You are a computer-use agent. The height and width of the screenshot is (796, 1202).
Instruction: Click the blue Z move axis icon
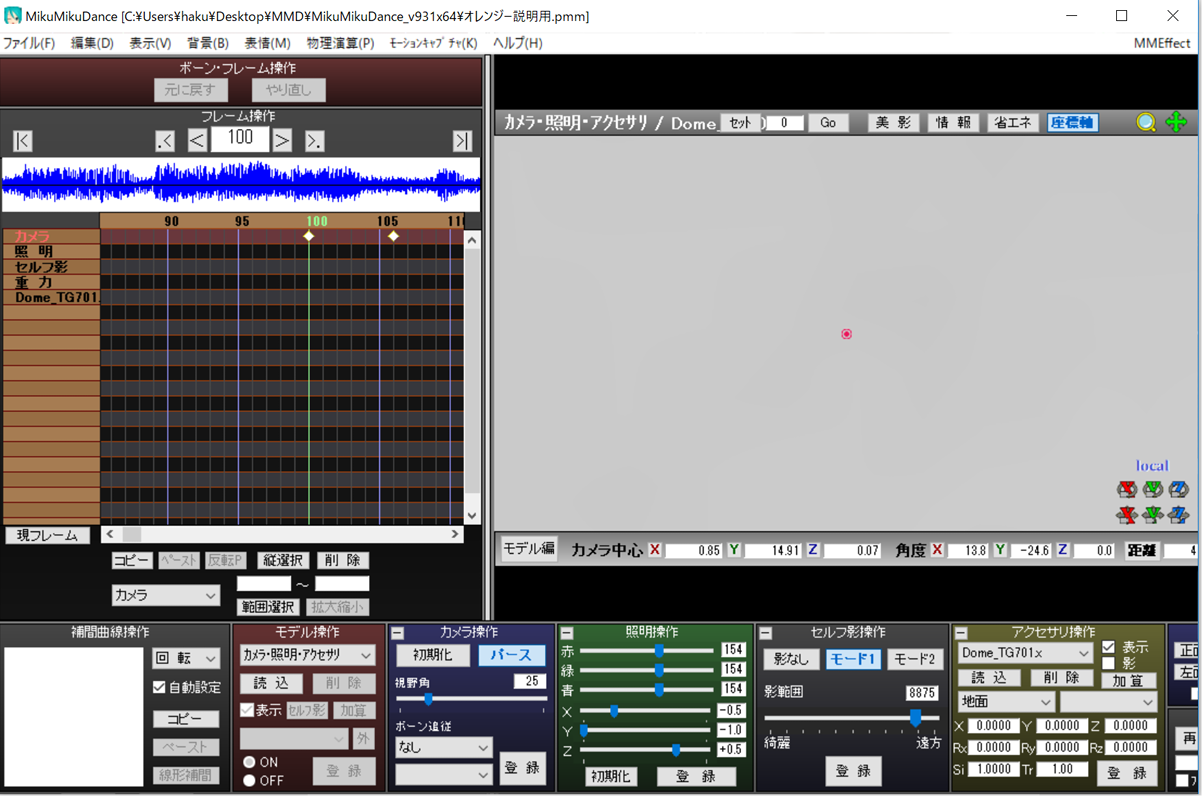pos(1179,515)
